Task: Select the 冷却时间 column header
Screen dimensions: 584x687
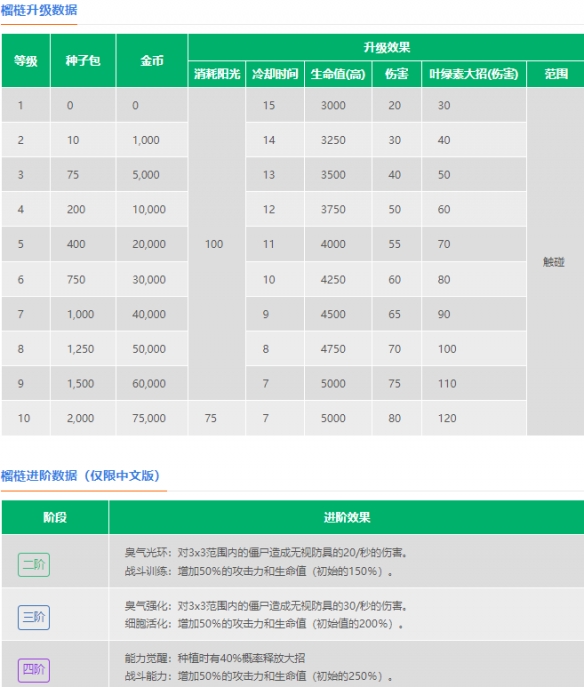Action: (275, 74)
